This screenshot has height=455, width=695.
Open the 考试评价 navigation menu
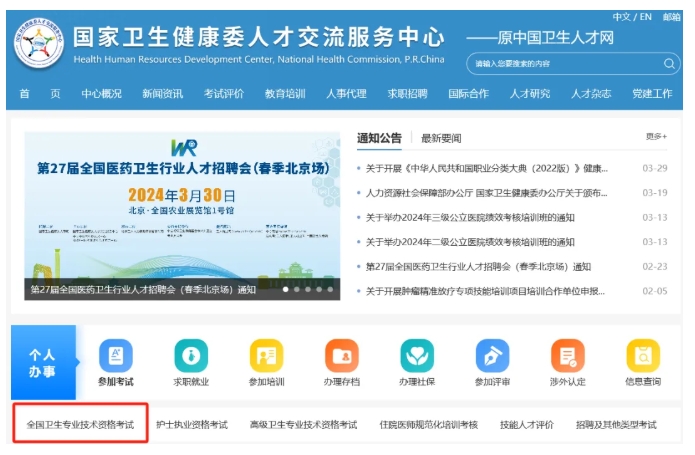224,94
